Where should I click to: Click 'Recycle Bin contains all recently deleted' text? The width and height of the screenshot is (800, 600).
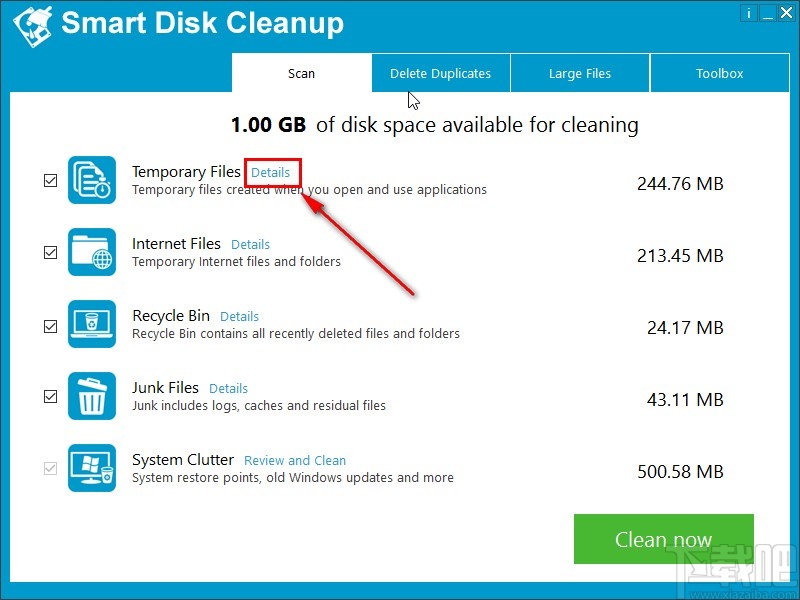tap(296, 334)
